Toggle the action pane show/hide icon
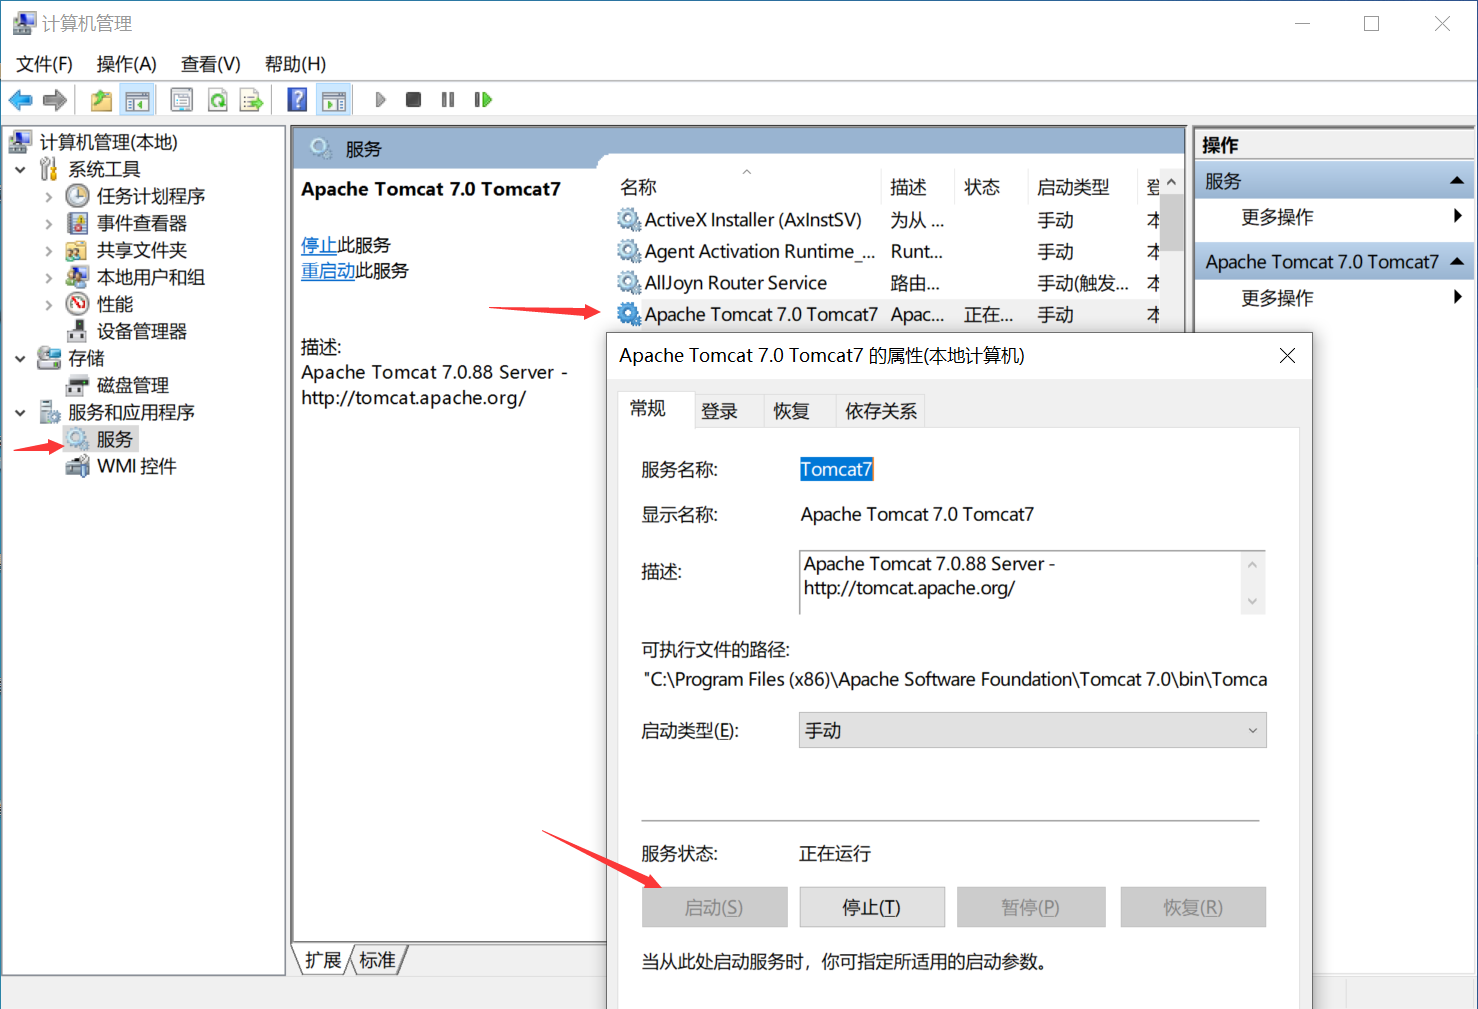 tap(333, 100)
